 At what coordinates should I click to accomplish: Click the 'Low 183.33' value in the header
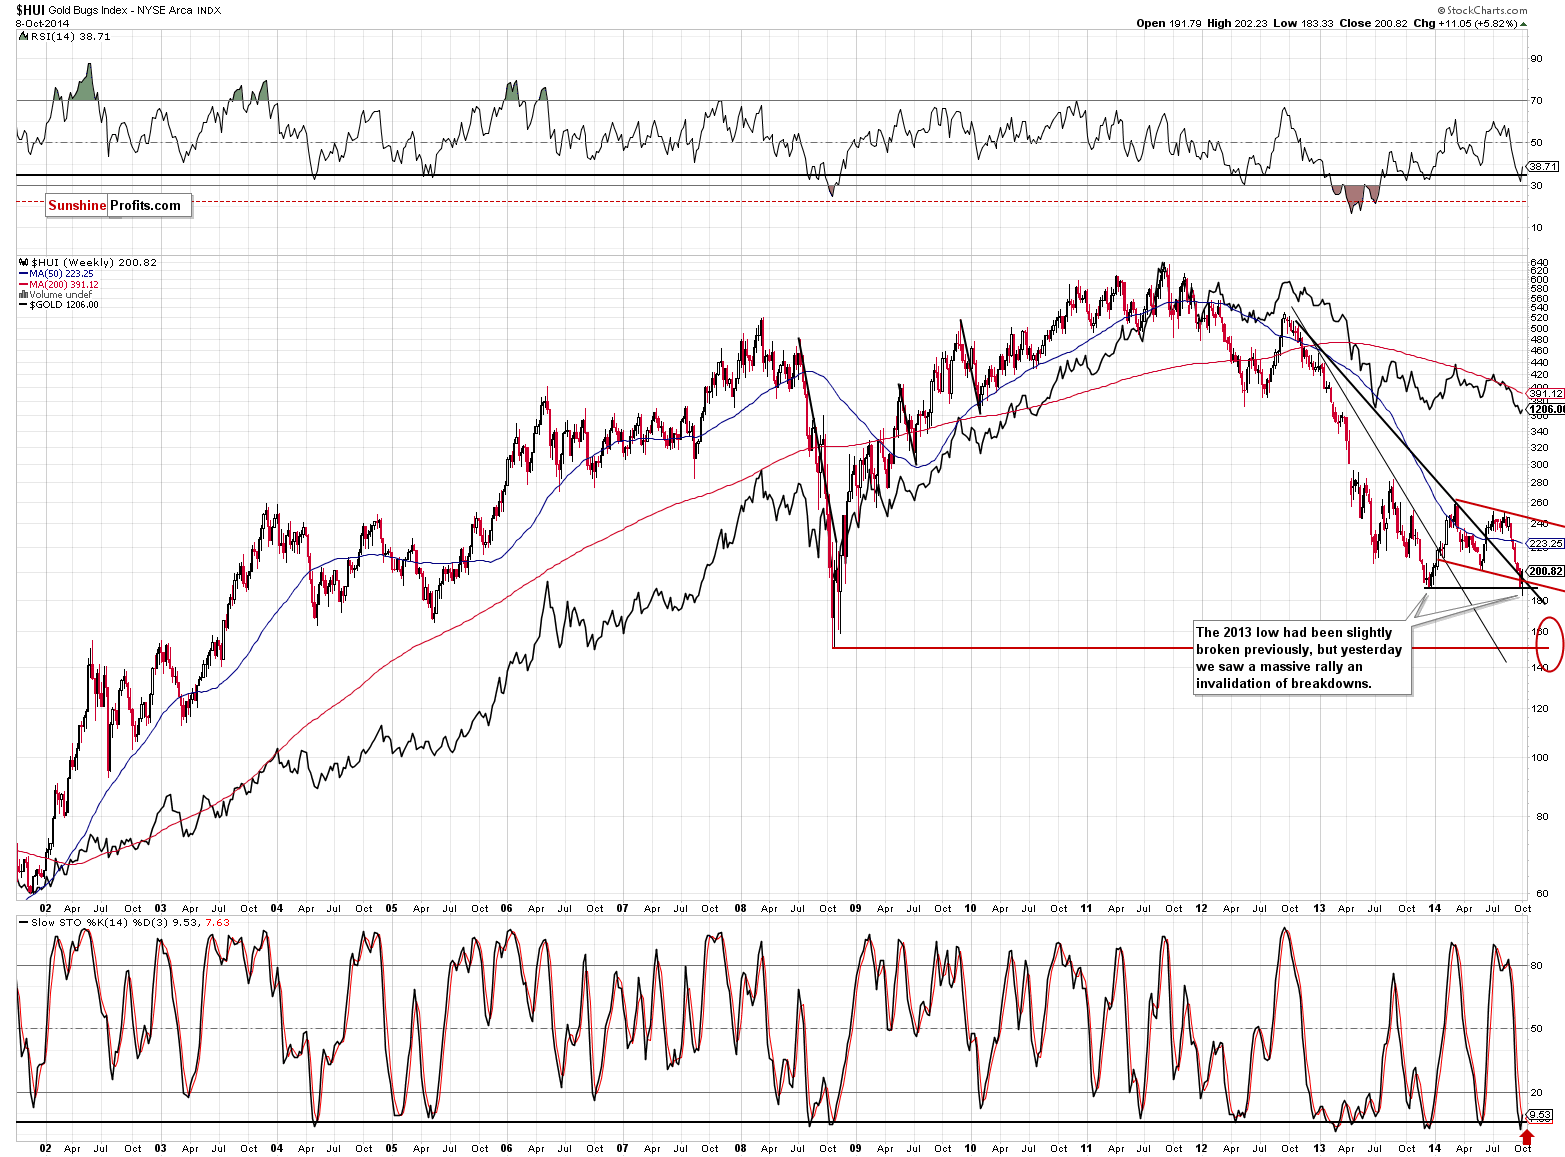point(1303,23)
